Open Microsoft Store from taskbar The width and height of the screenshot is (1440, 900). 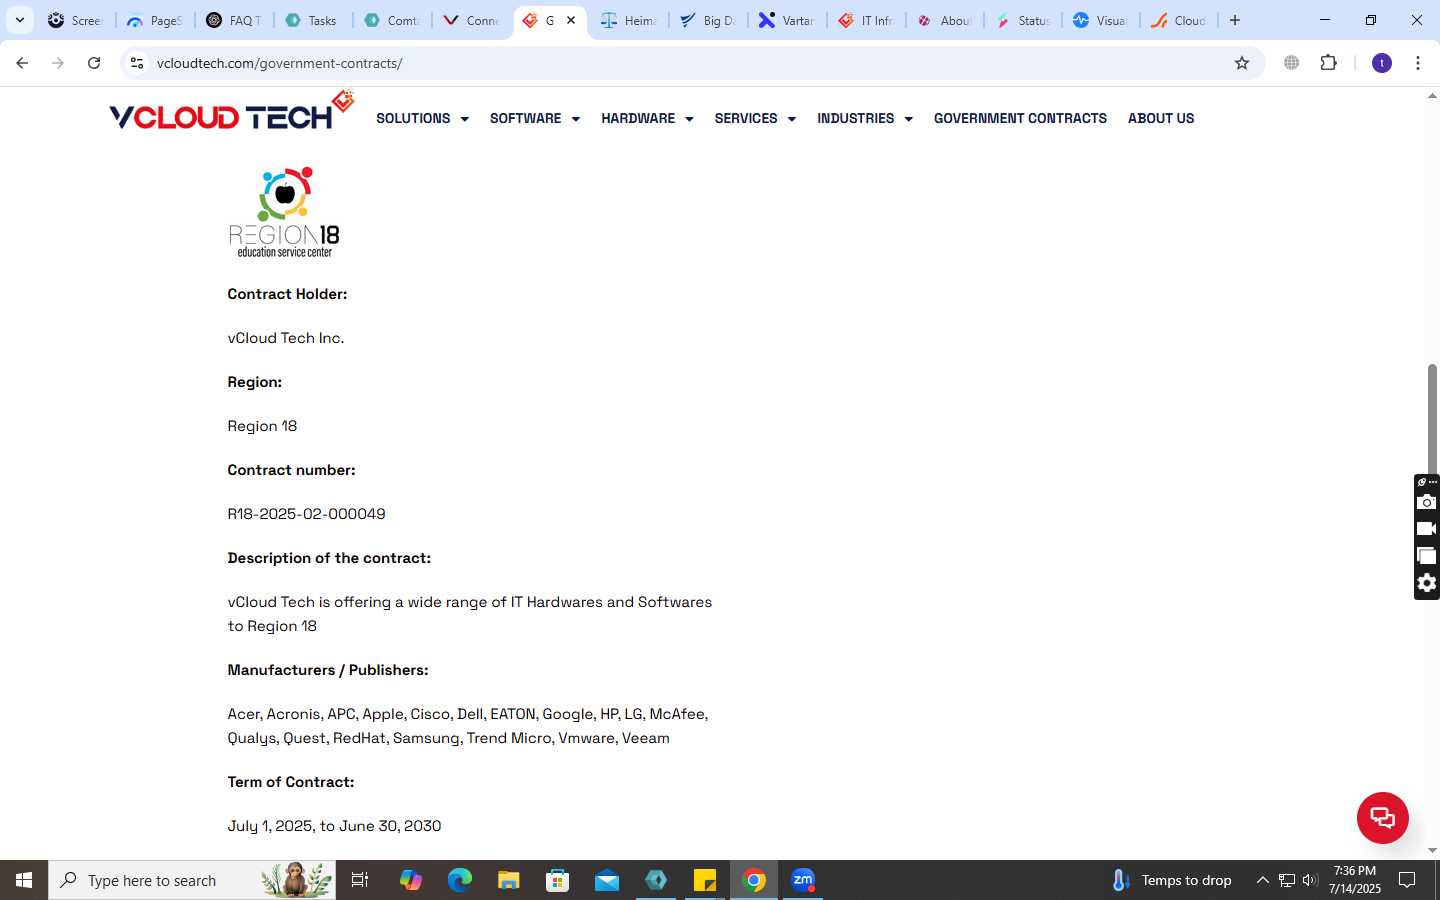click(558, 880)
